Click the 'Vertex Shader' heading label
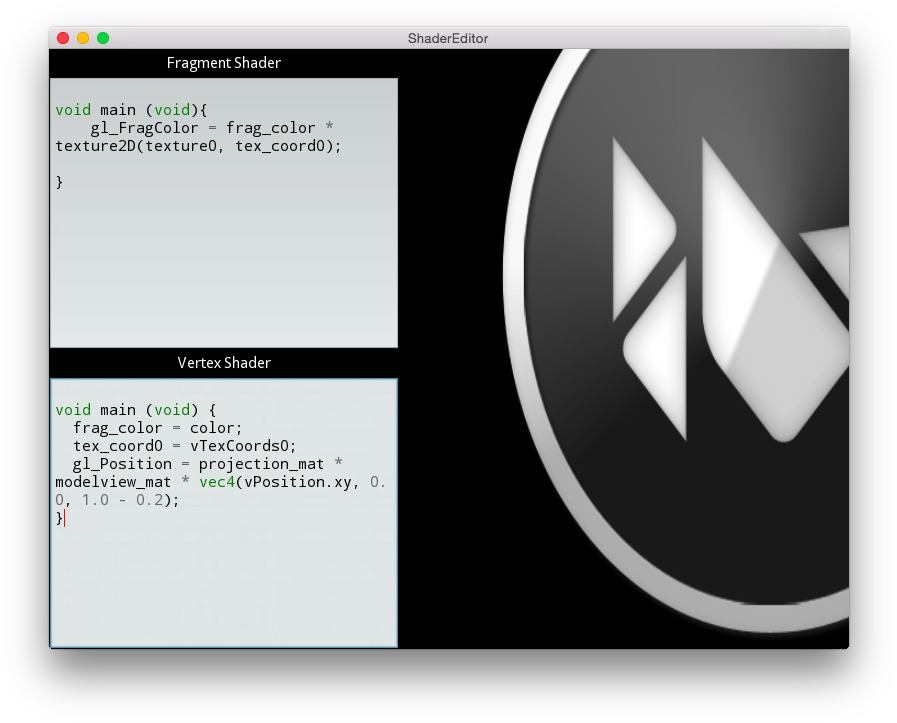 [x=224, y=363]
